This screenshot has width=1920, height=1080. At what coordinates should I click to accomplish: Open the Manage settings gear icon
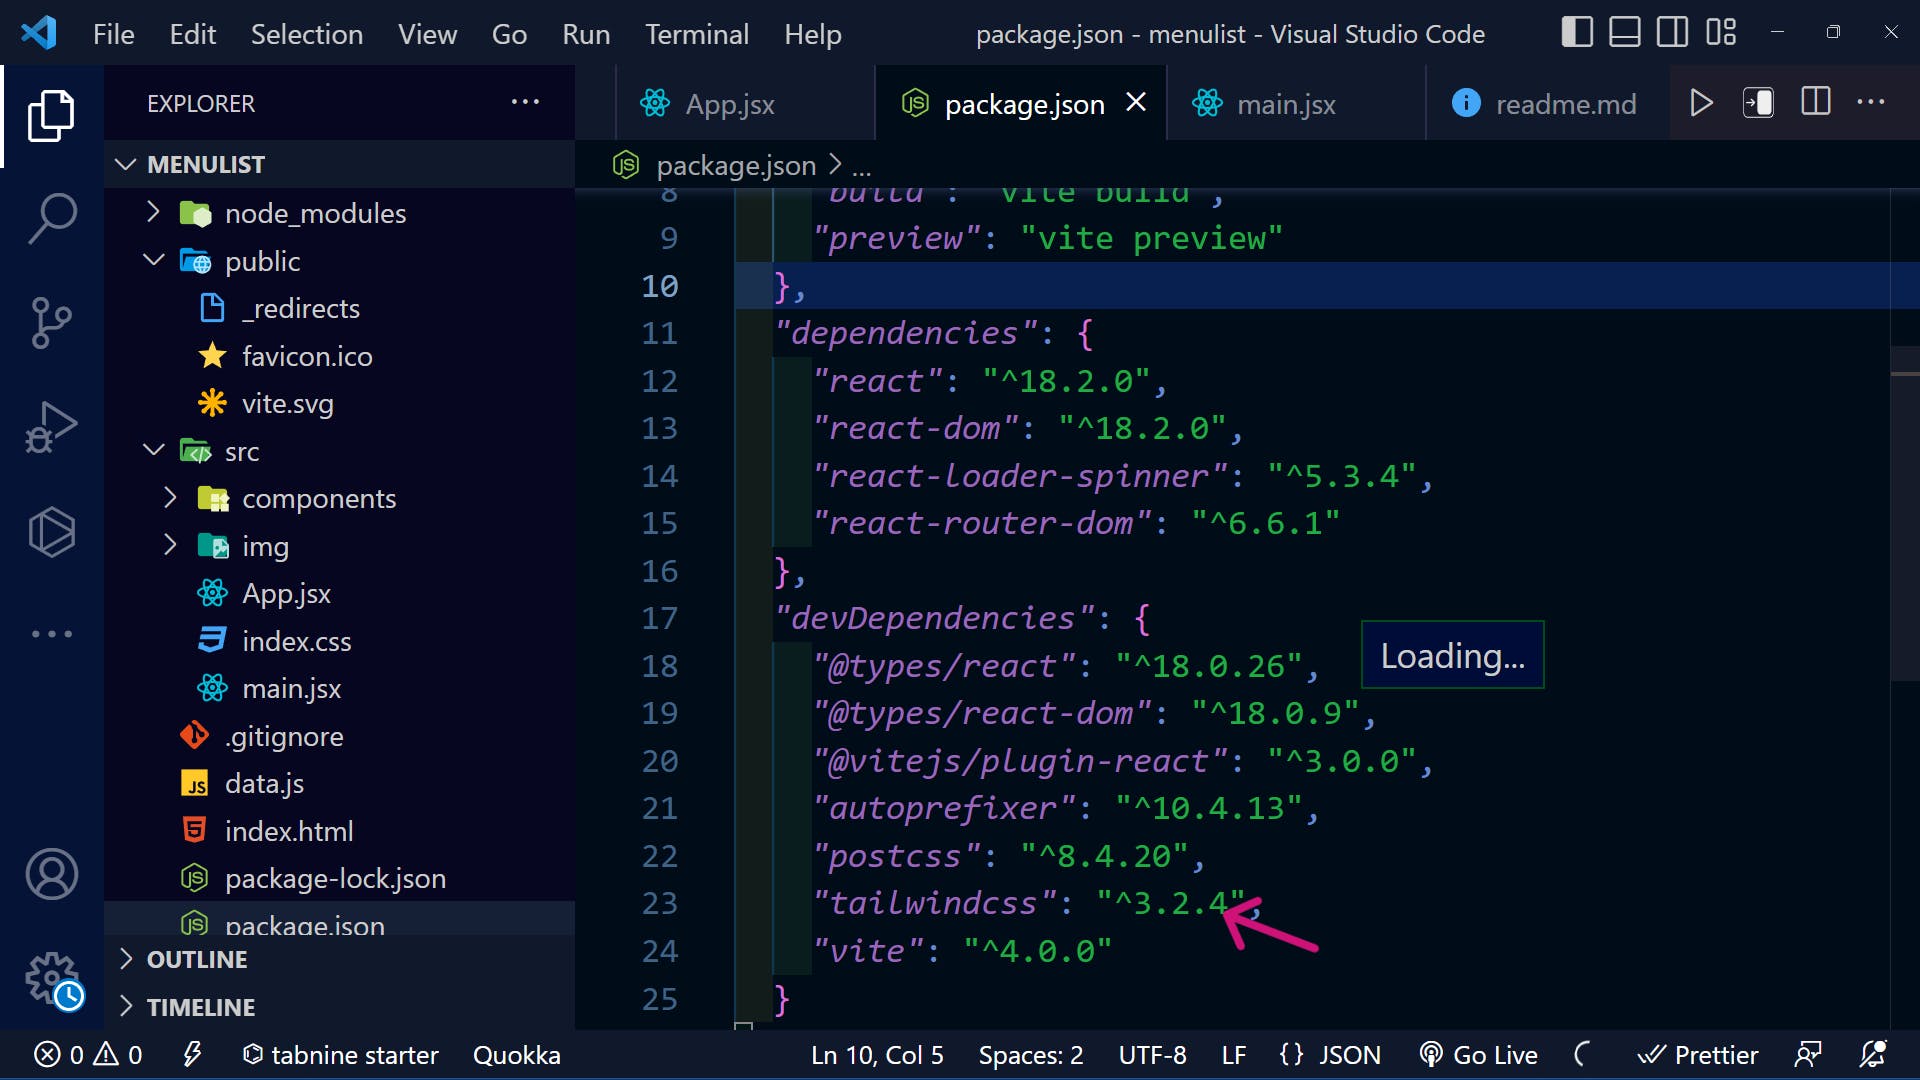(51, 980)
